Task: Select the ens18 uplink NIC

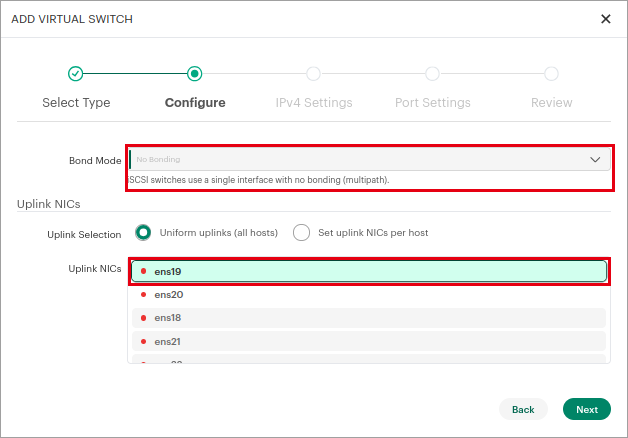Action: click(x=369, y=318)
